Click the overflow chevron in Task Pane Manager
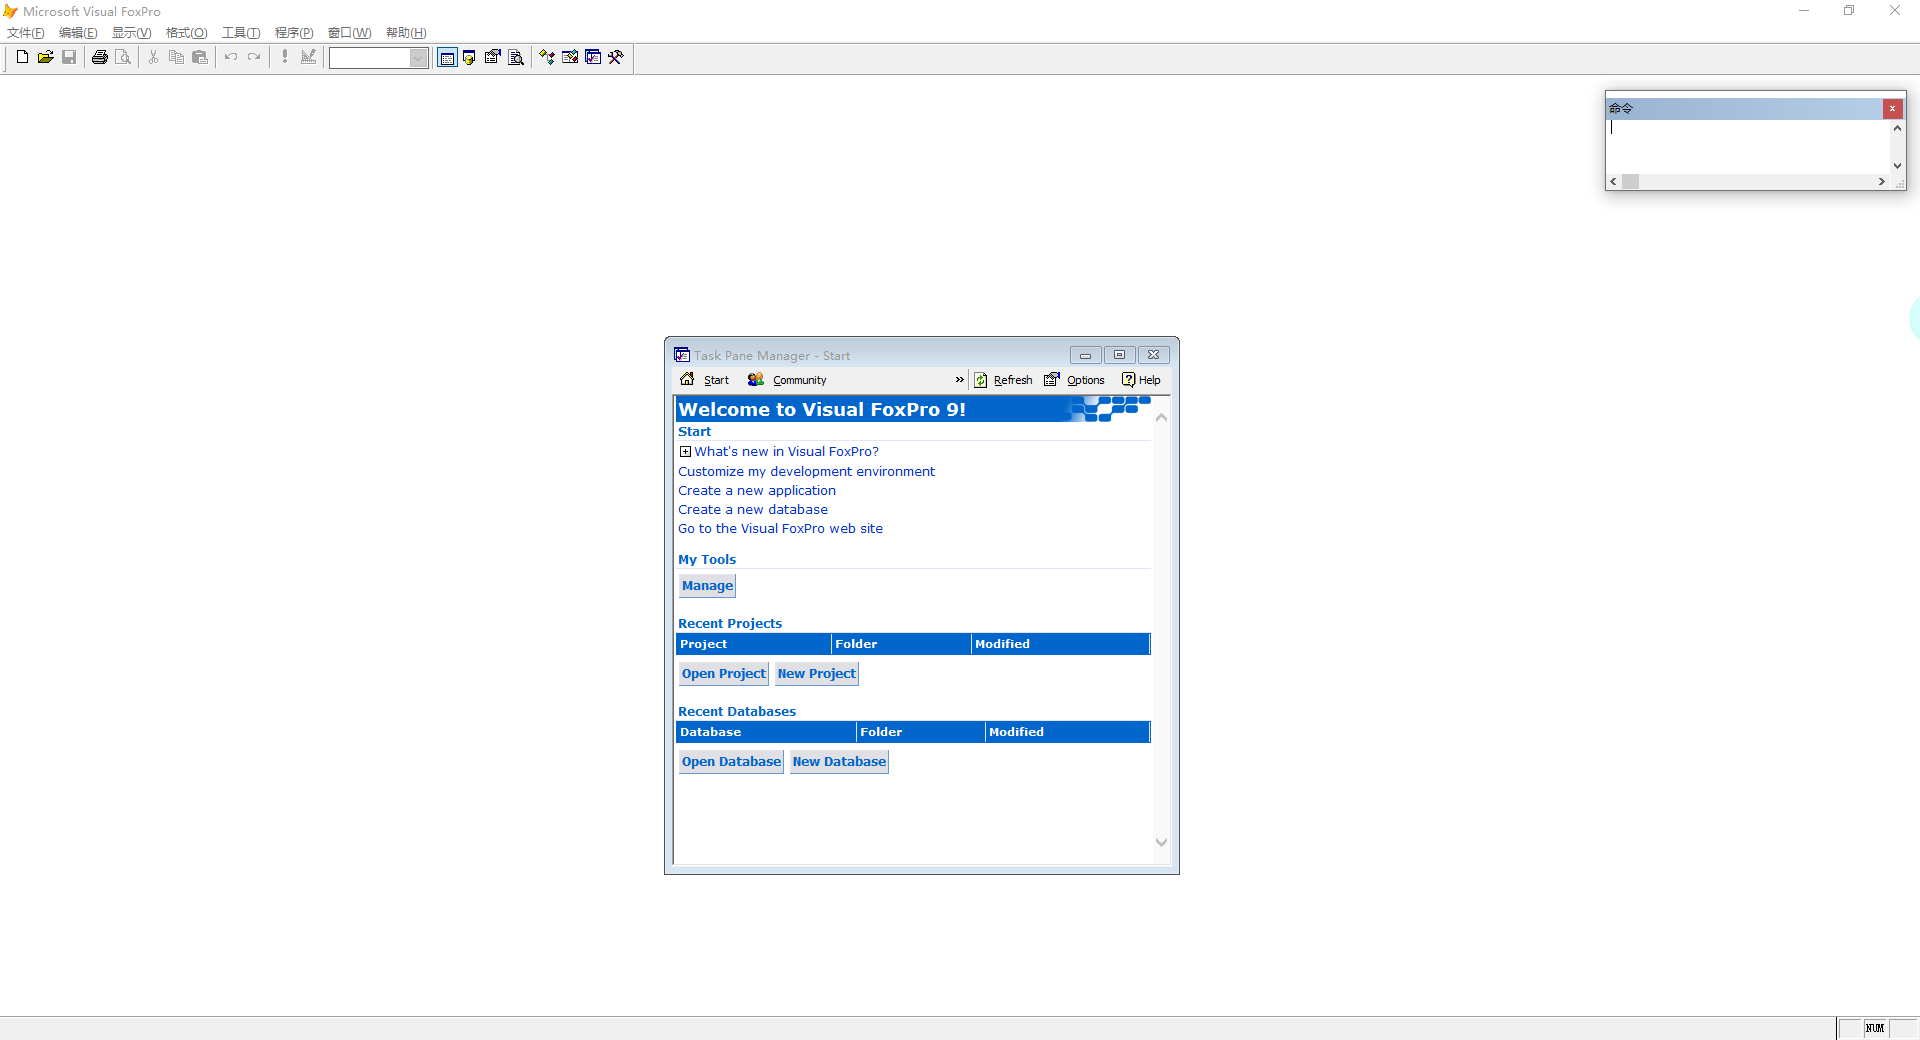Viewport: 1920px width, 1040px height. coord(959,380)
